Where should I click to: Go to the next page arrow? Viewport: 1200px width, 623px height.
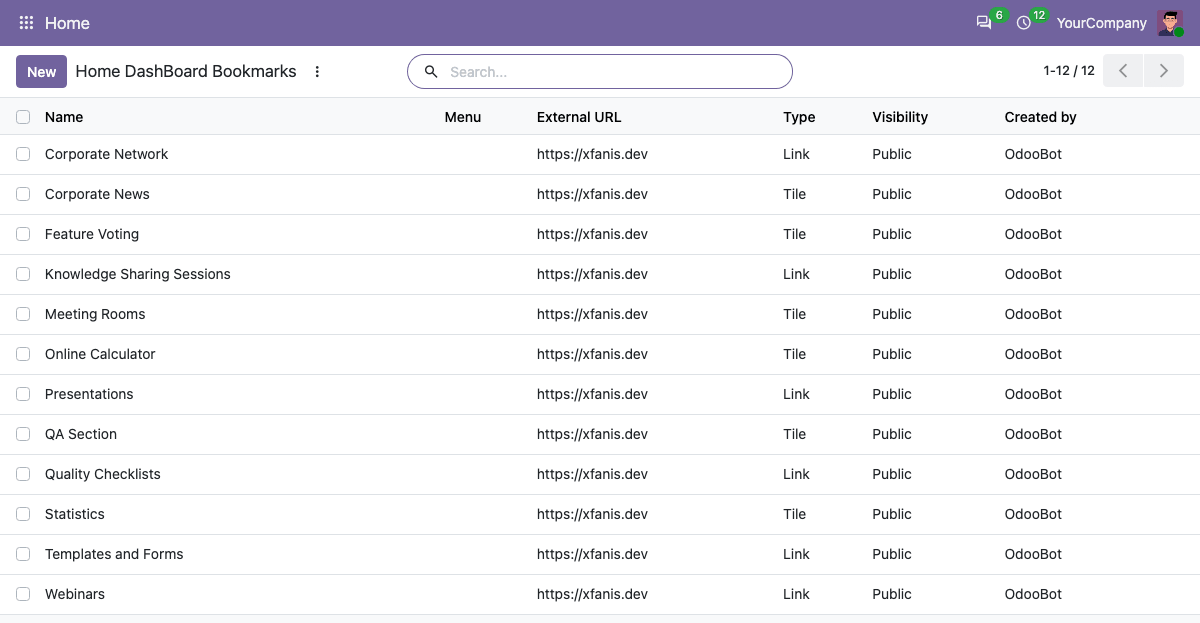tap(1164, 71)
